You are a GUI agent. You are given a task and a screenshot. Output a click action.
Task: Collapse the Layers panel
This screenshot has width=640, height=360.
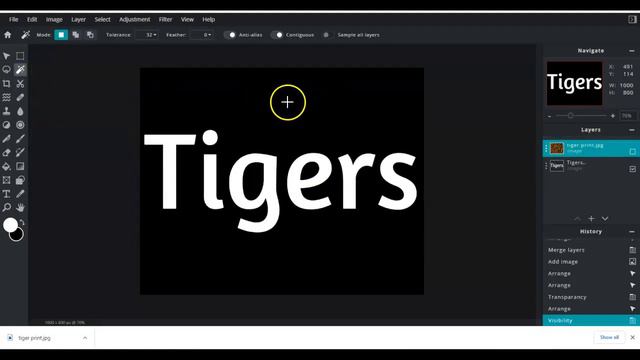click(632, 130)
